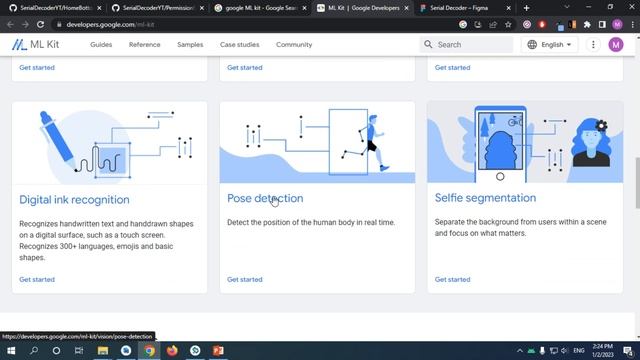Viewport: 640px width, 360px height.
Task: Go back to previous page
Action: (x=10, y=24)
